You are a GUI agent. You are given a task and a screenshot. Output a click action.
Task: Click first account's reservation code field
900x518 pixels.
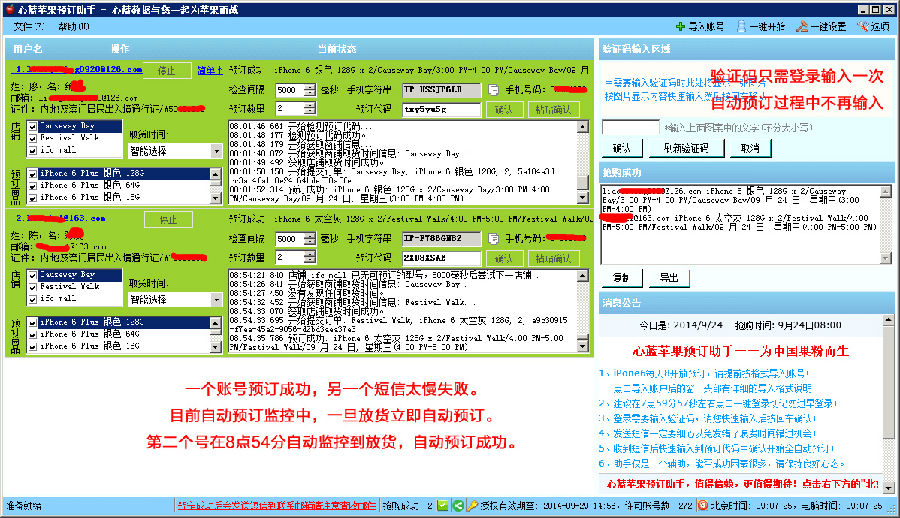click(x=441, y=109)
